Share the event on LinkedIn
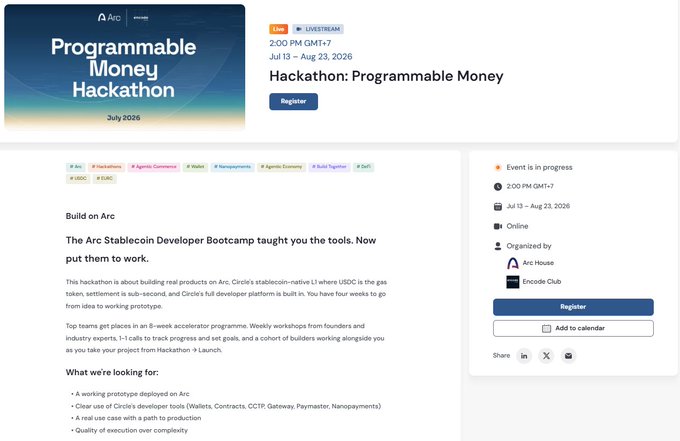The image size is (680, 441). (x=524, y=356)
